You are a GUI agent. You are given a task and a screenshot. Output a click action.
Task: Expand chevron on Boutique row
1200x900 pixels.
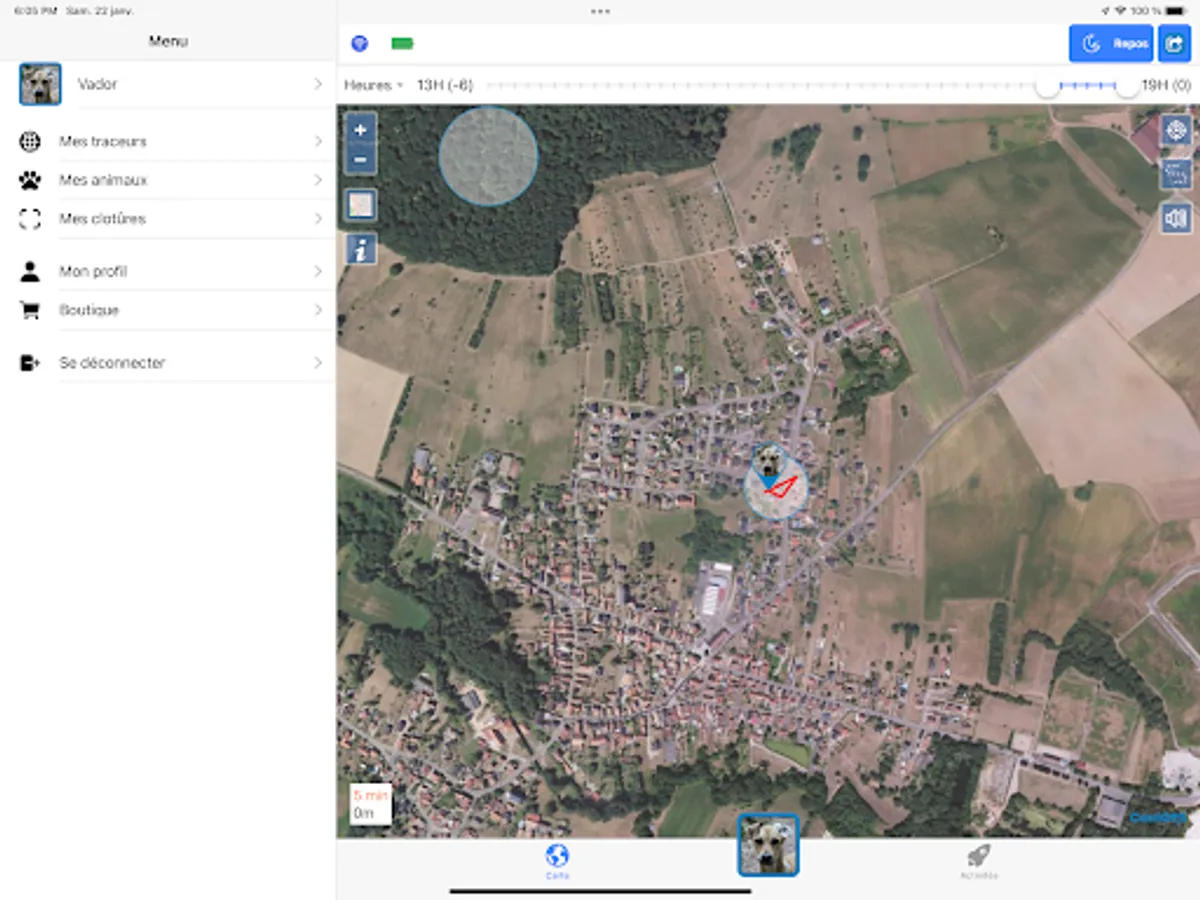[318, 311]
